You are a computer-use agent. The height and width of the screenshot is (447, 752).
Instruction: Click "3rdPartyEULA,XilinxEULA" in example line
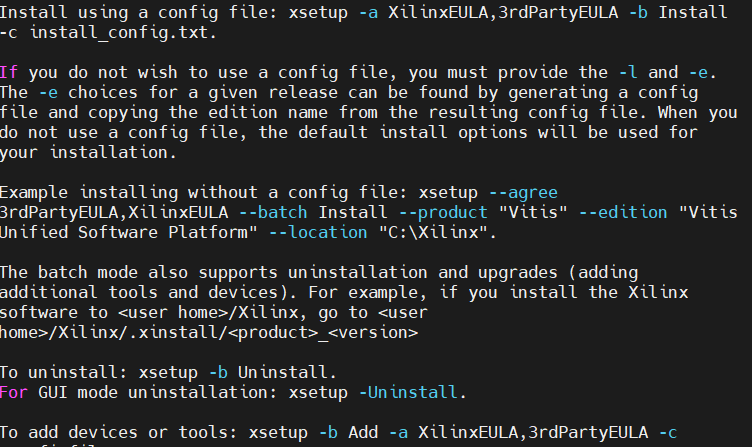[x=114, y=213]
